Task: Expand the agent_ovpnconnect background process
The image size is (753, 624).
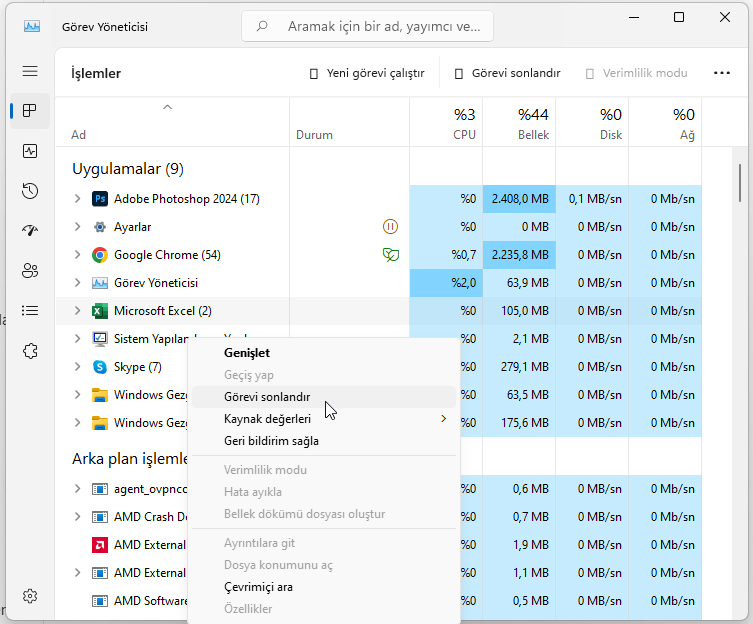Action: (x=77, y=489)
